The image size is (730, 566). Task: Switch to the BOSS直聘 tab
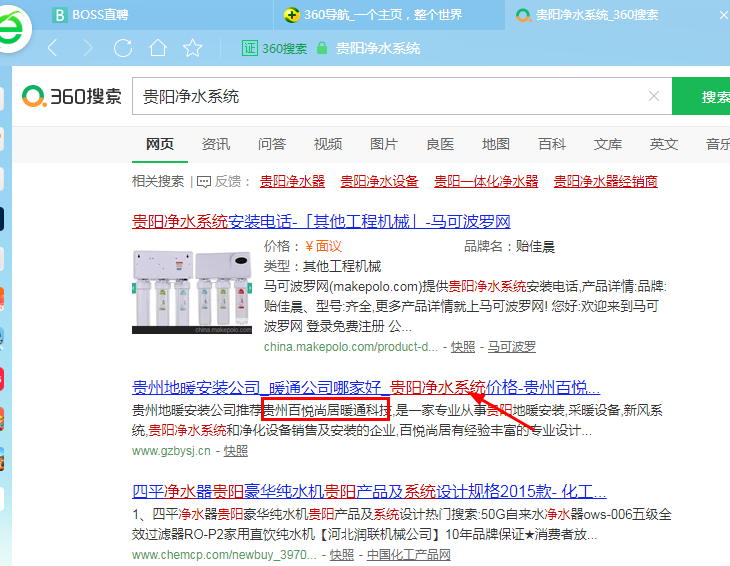coord(90,15)
